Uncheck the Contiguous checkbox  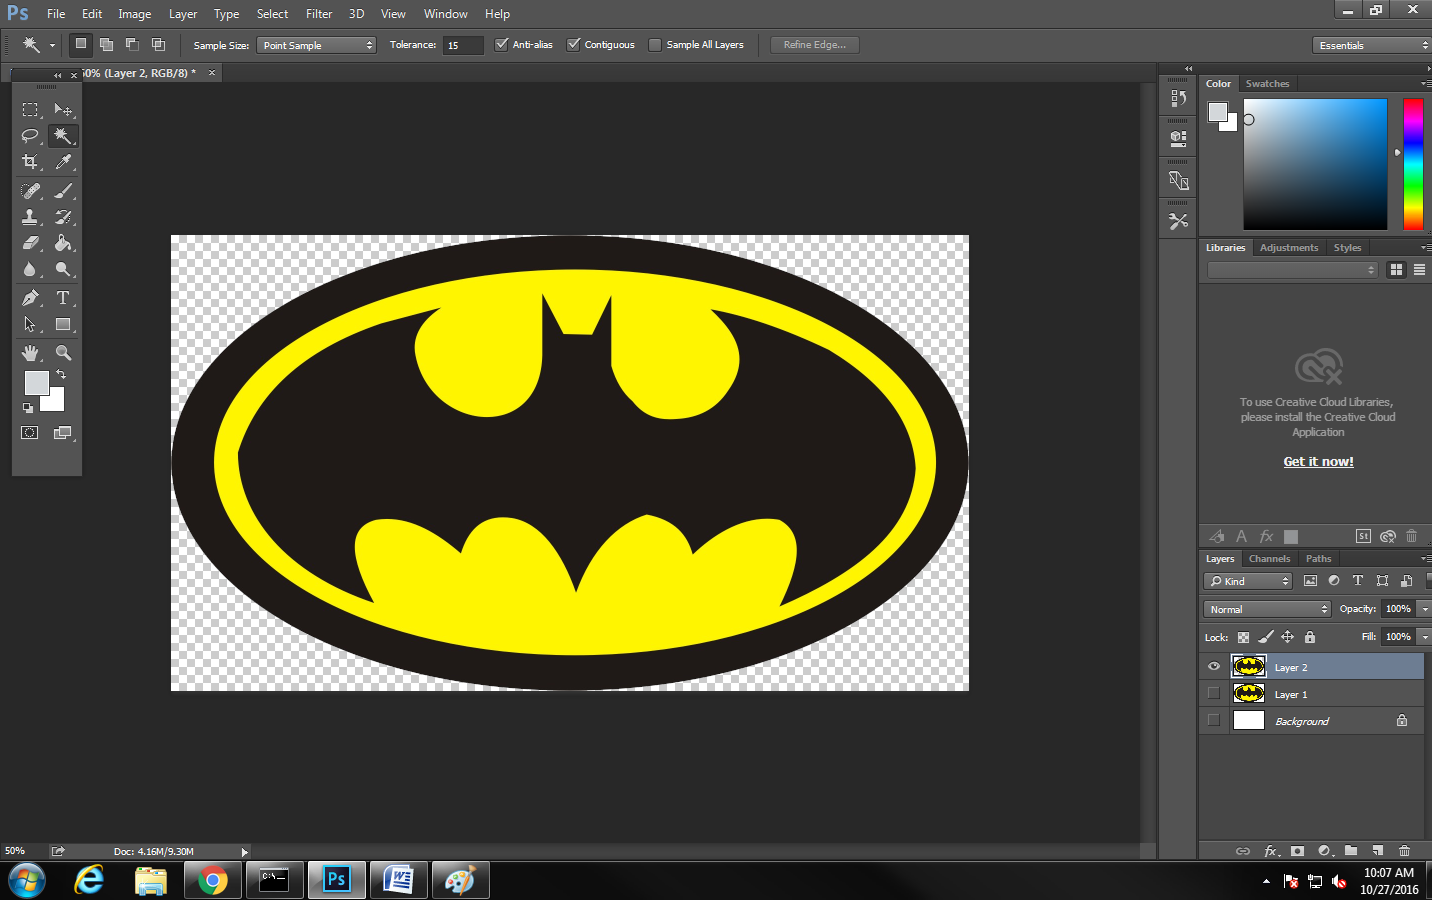(x=574, y=44)
